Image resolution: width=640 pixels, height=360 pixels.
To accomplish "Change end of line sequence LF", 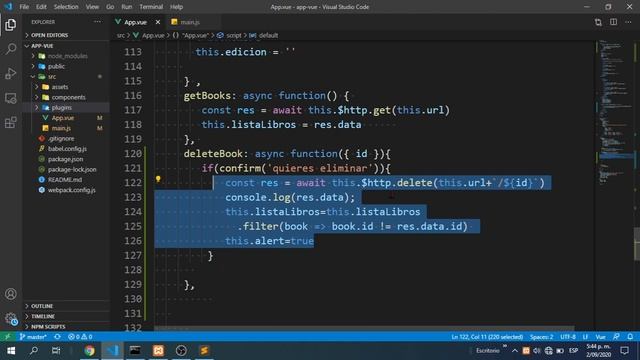I will [586, 337].
